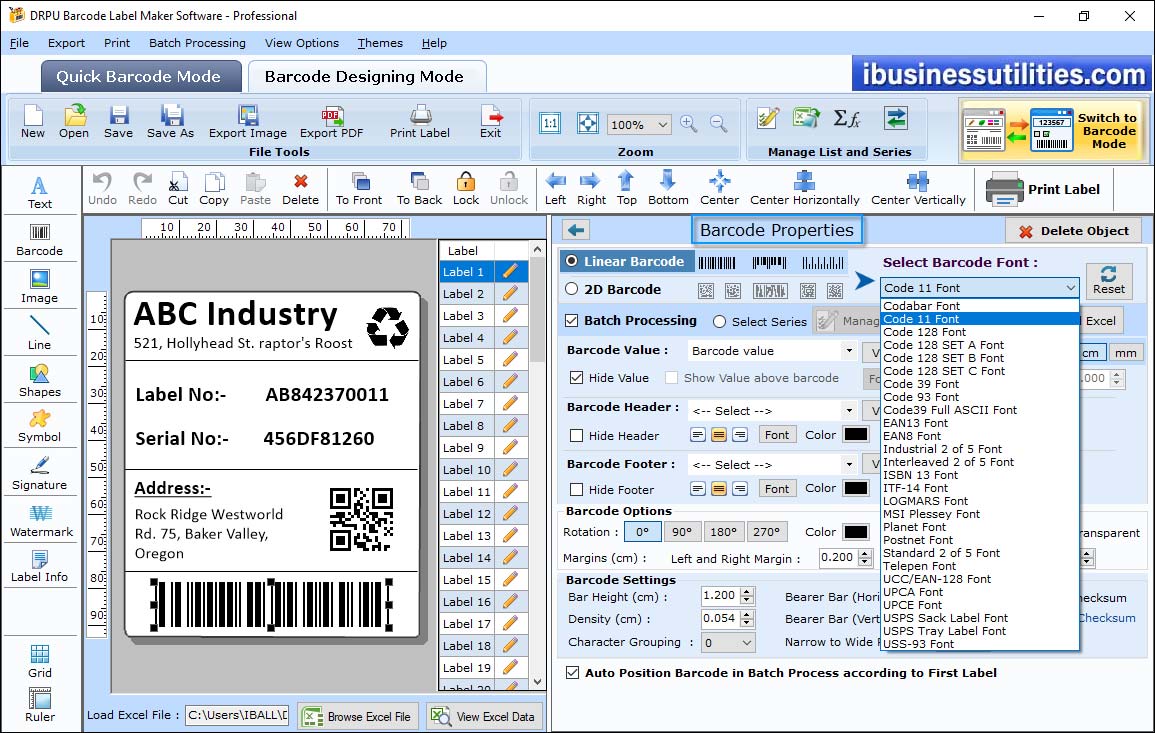The width and height of the screenshot is (1155, 733).
Task: Choose Save As in File Tools
Action: (170, 122)
